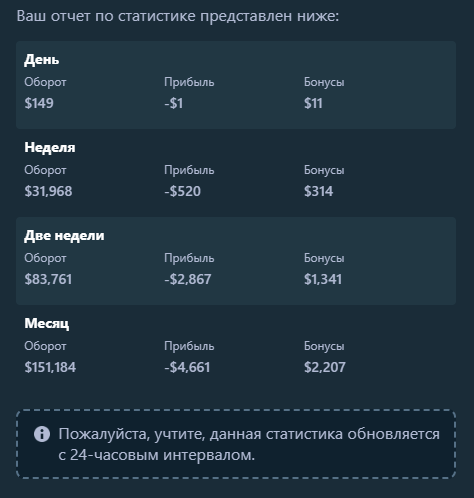474x498 pixels.
Task: Click the weekly turnover value $31,968
Action: (x=48, y=191)
